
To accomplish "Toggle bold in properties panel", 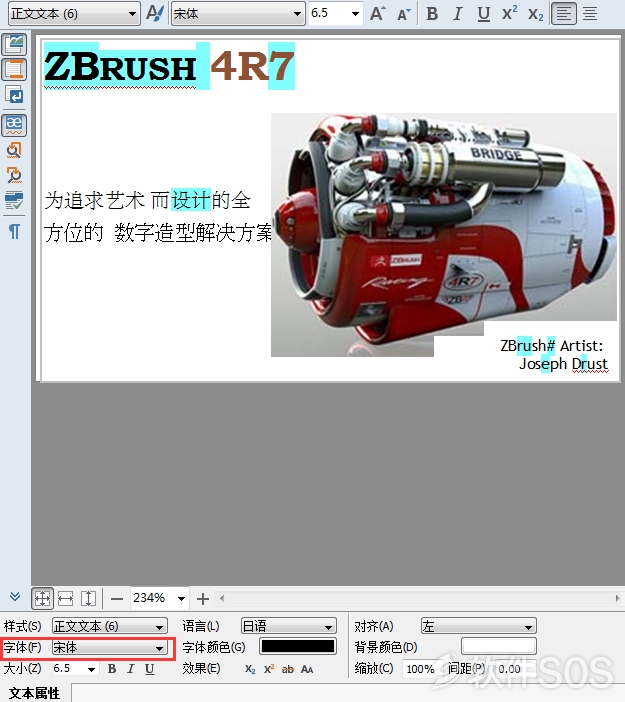I will (x=112, y=669).
